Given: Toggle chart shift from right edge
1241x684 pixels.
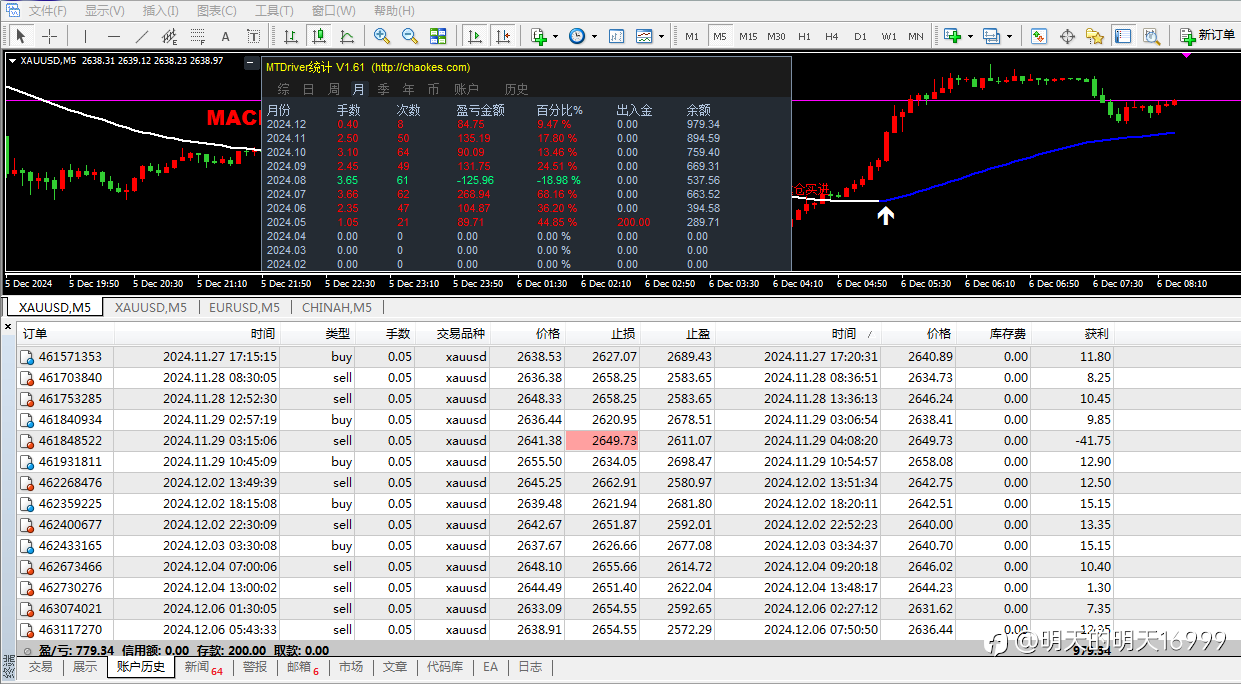Looking at the screenshot, I should (x=503, y=36).
